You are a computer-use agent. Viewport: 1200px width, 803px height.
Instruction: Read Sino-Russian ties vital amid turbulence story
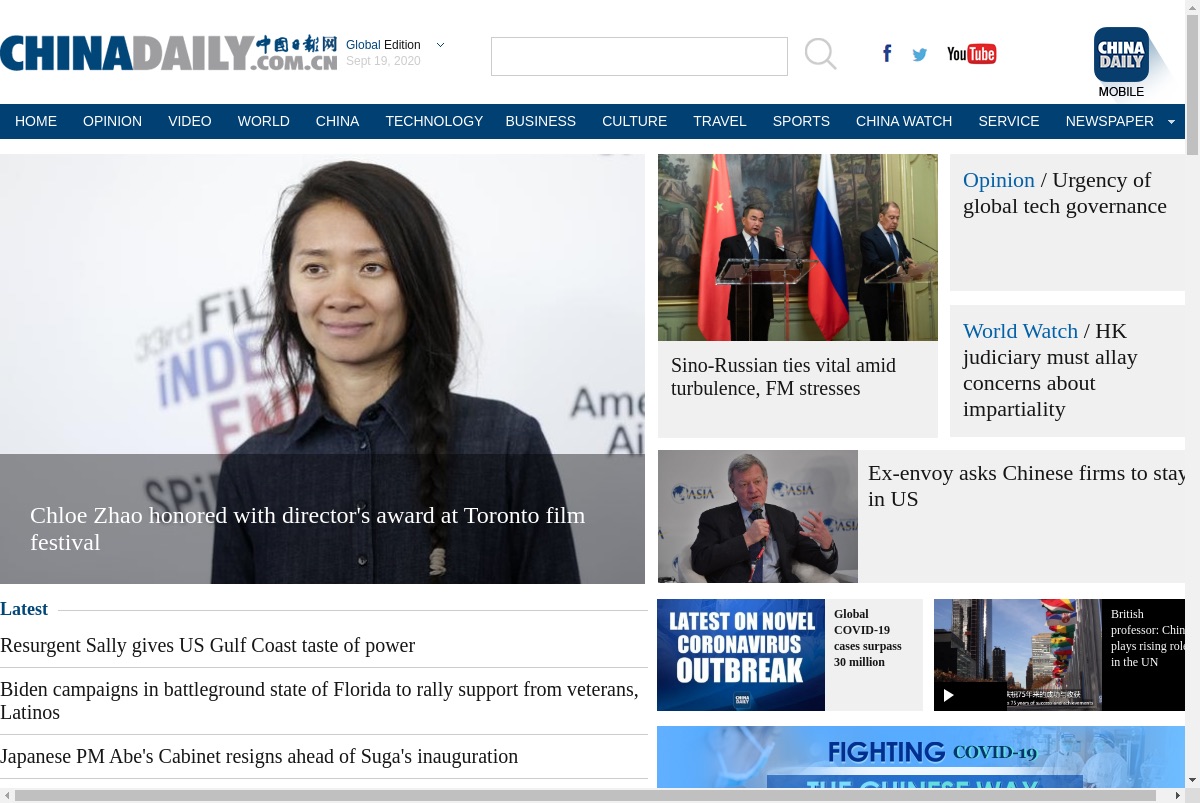click(x=783, y=377)
